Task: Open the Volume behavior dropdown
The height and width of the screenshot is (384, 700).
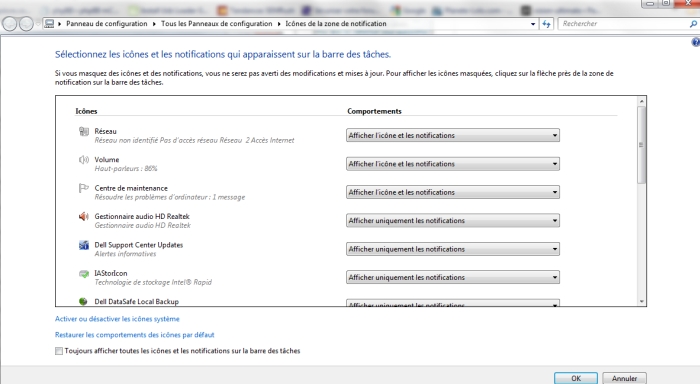Action: 453,164
